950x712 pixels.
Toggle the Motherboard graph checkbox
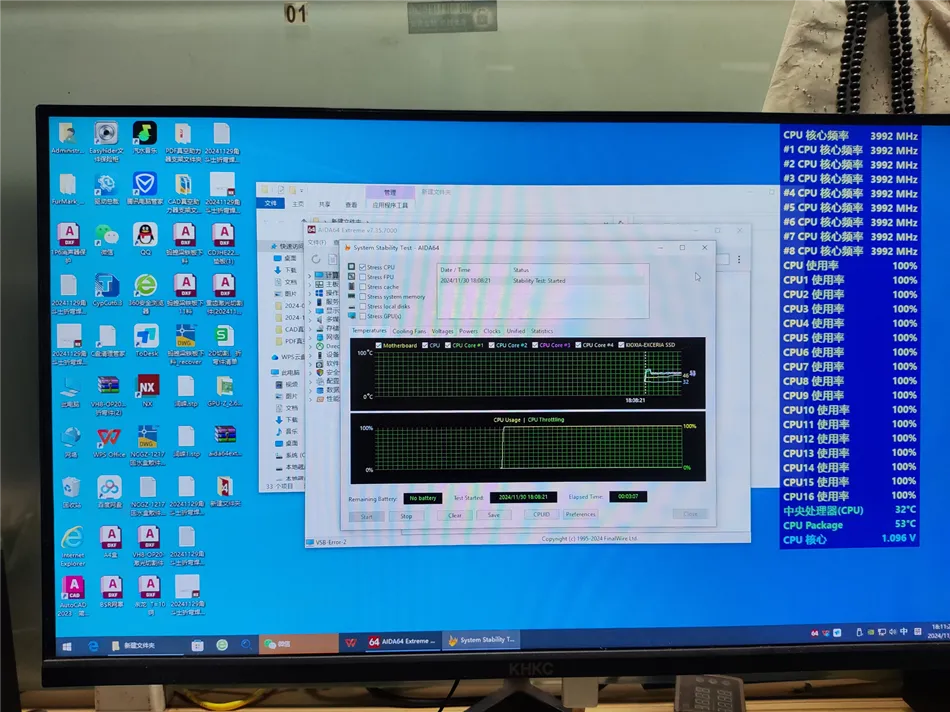click(379, 345)
